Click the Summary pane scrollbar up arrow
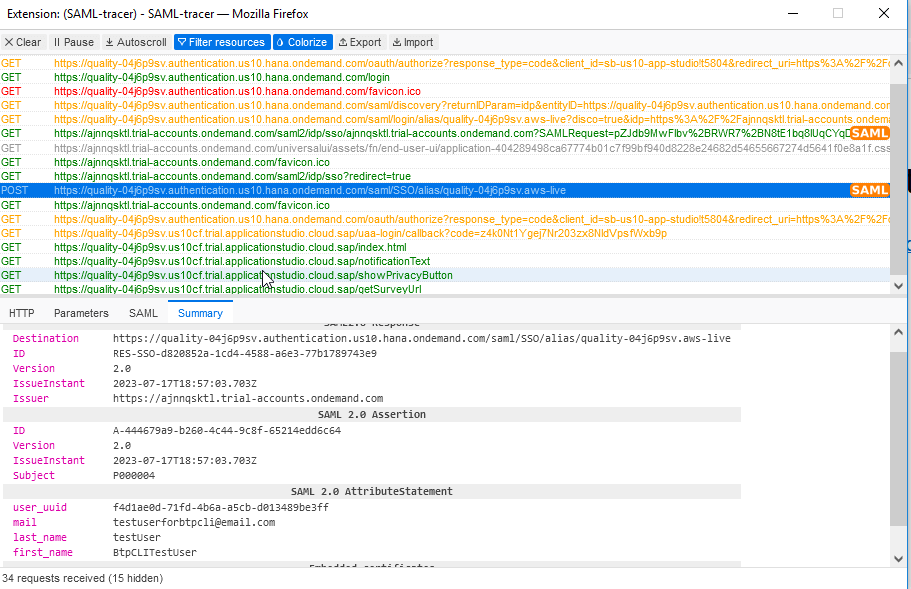The width and height of the screenshot is (911, 589). pyautogui.click(x=898, y=332)
